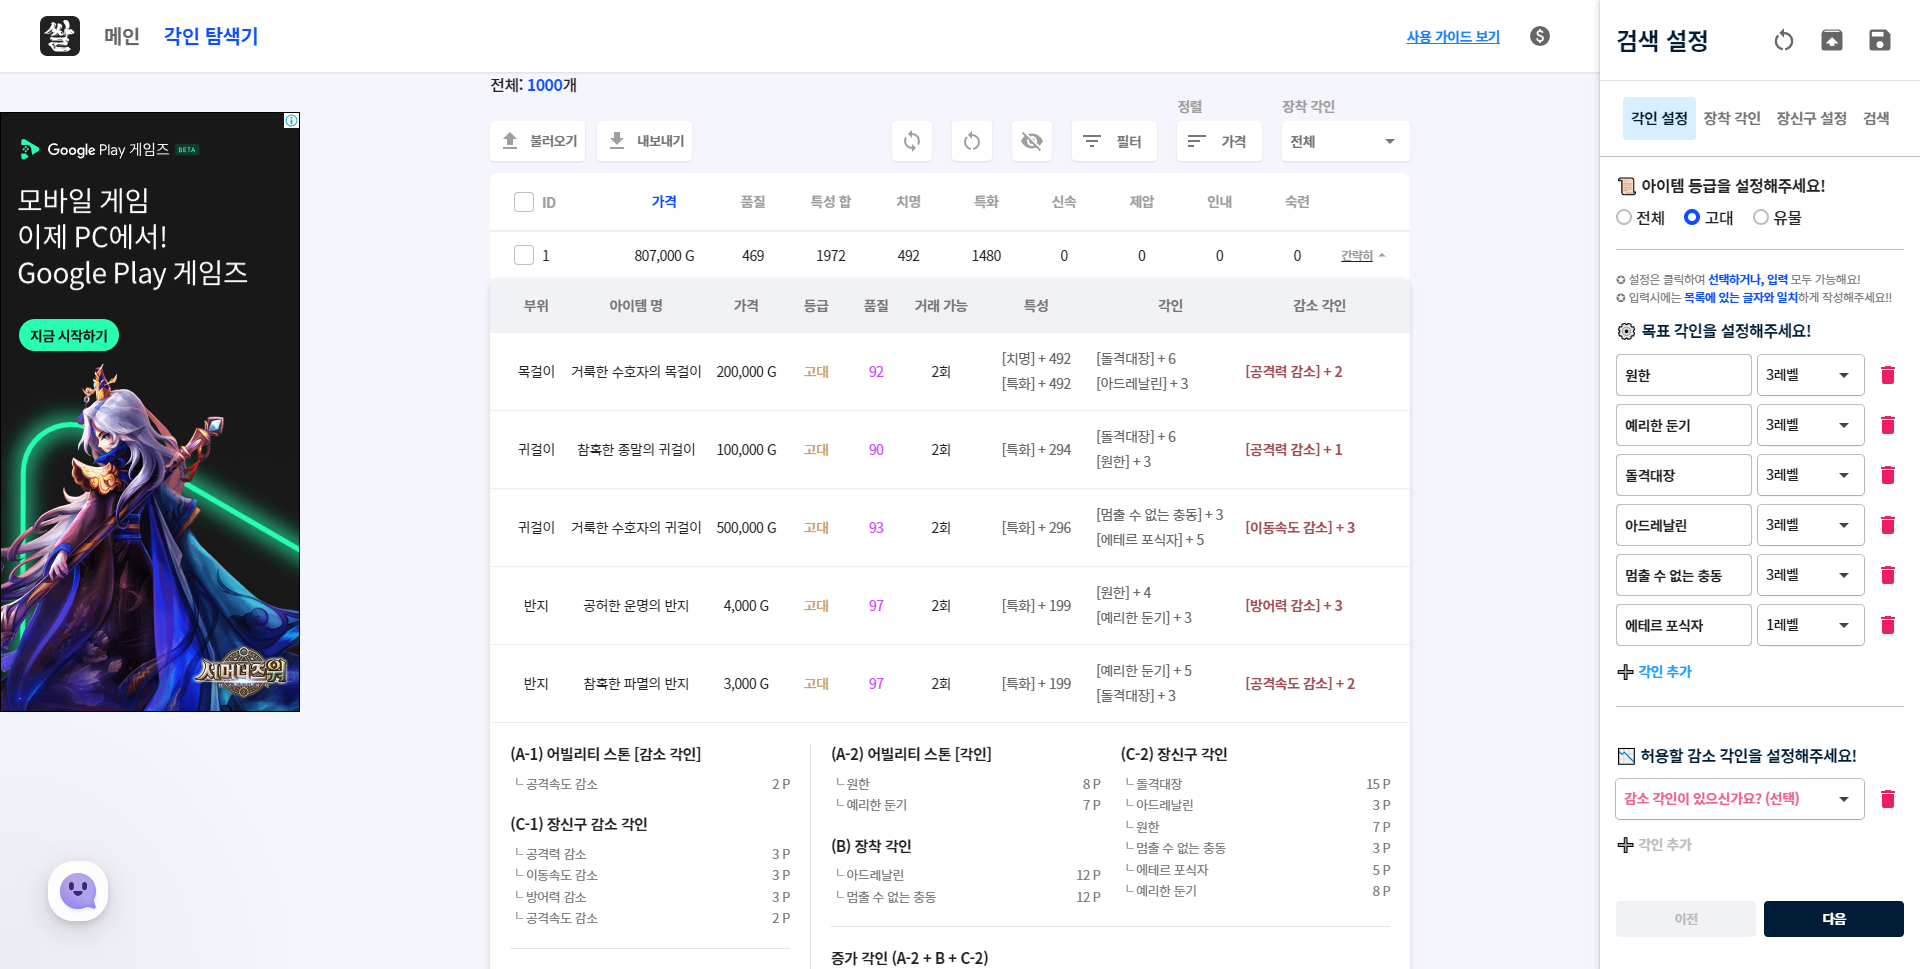Click 각인 추가 under 감소 각인

[x=1654, y=845]
